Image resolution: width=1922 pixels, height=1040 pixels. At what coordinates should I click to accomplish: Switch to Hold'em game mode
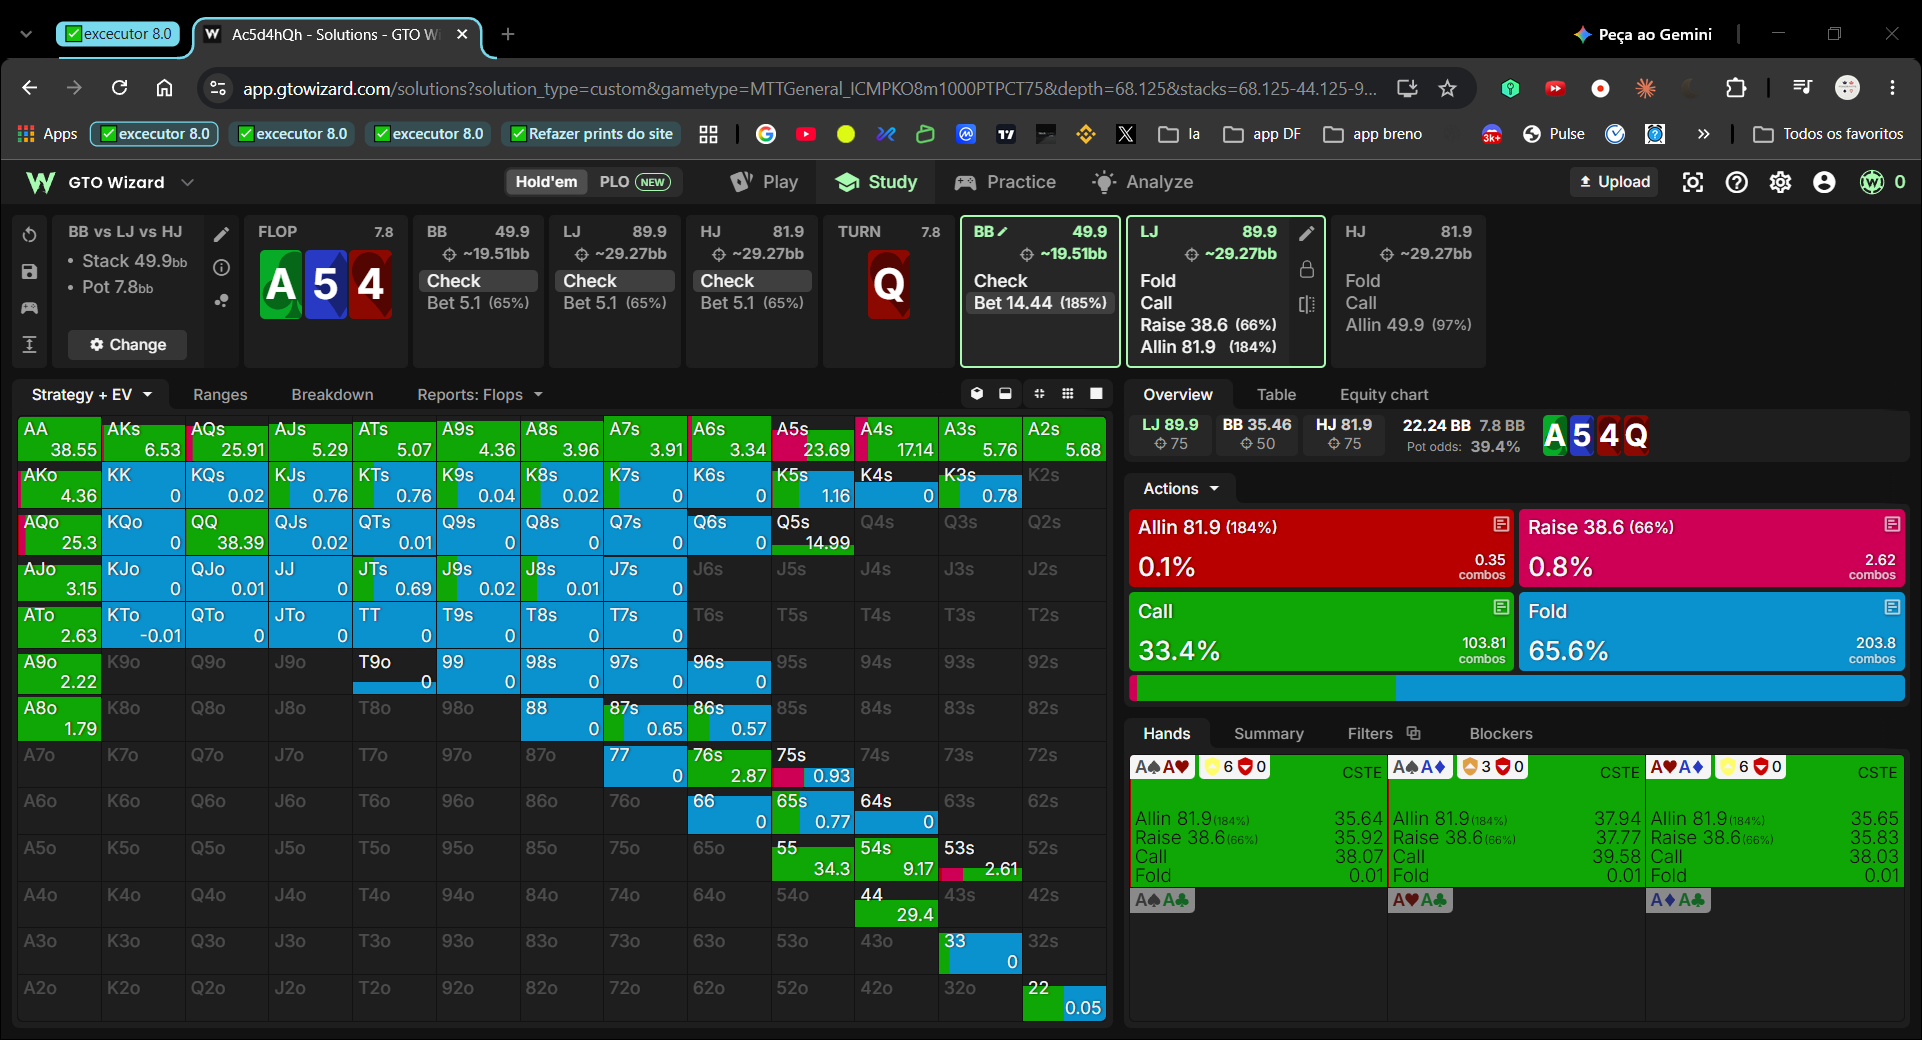(x=546, y=182)
